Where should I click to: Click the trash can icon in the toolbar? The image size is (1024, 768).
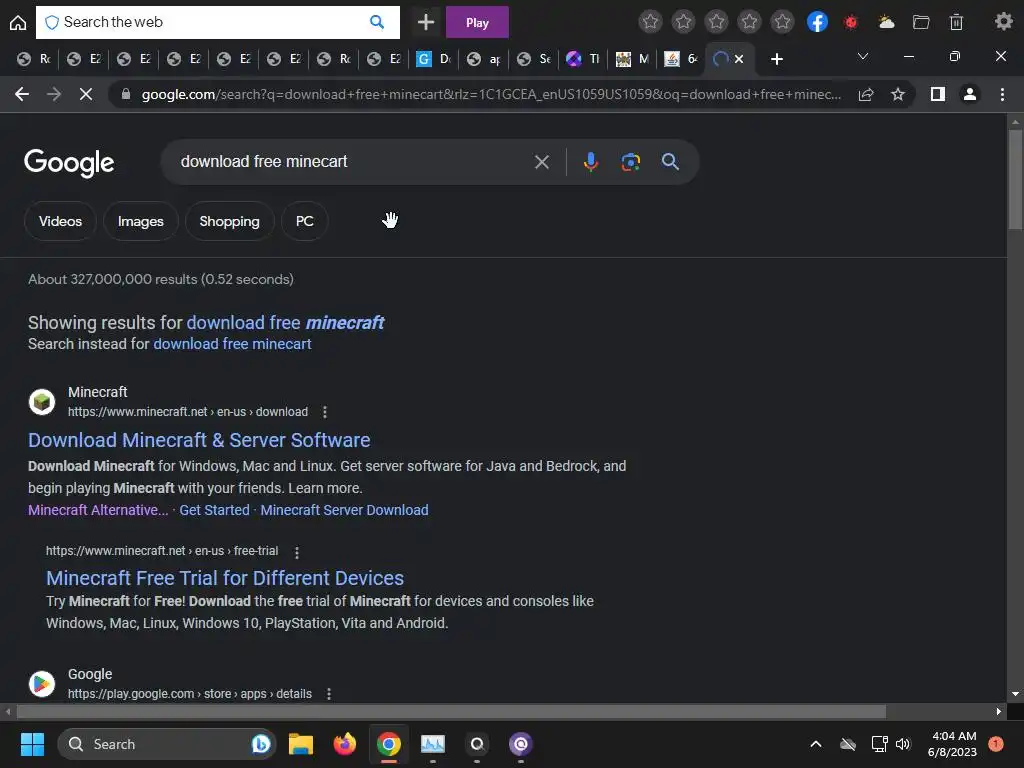956,22
